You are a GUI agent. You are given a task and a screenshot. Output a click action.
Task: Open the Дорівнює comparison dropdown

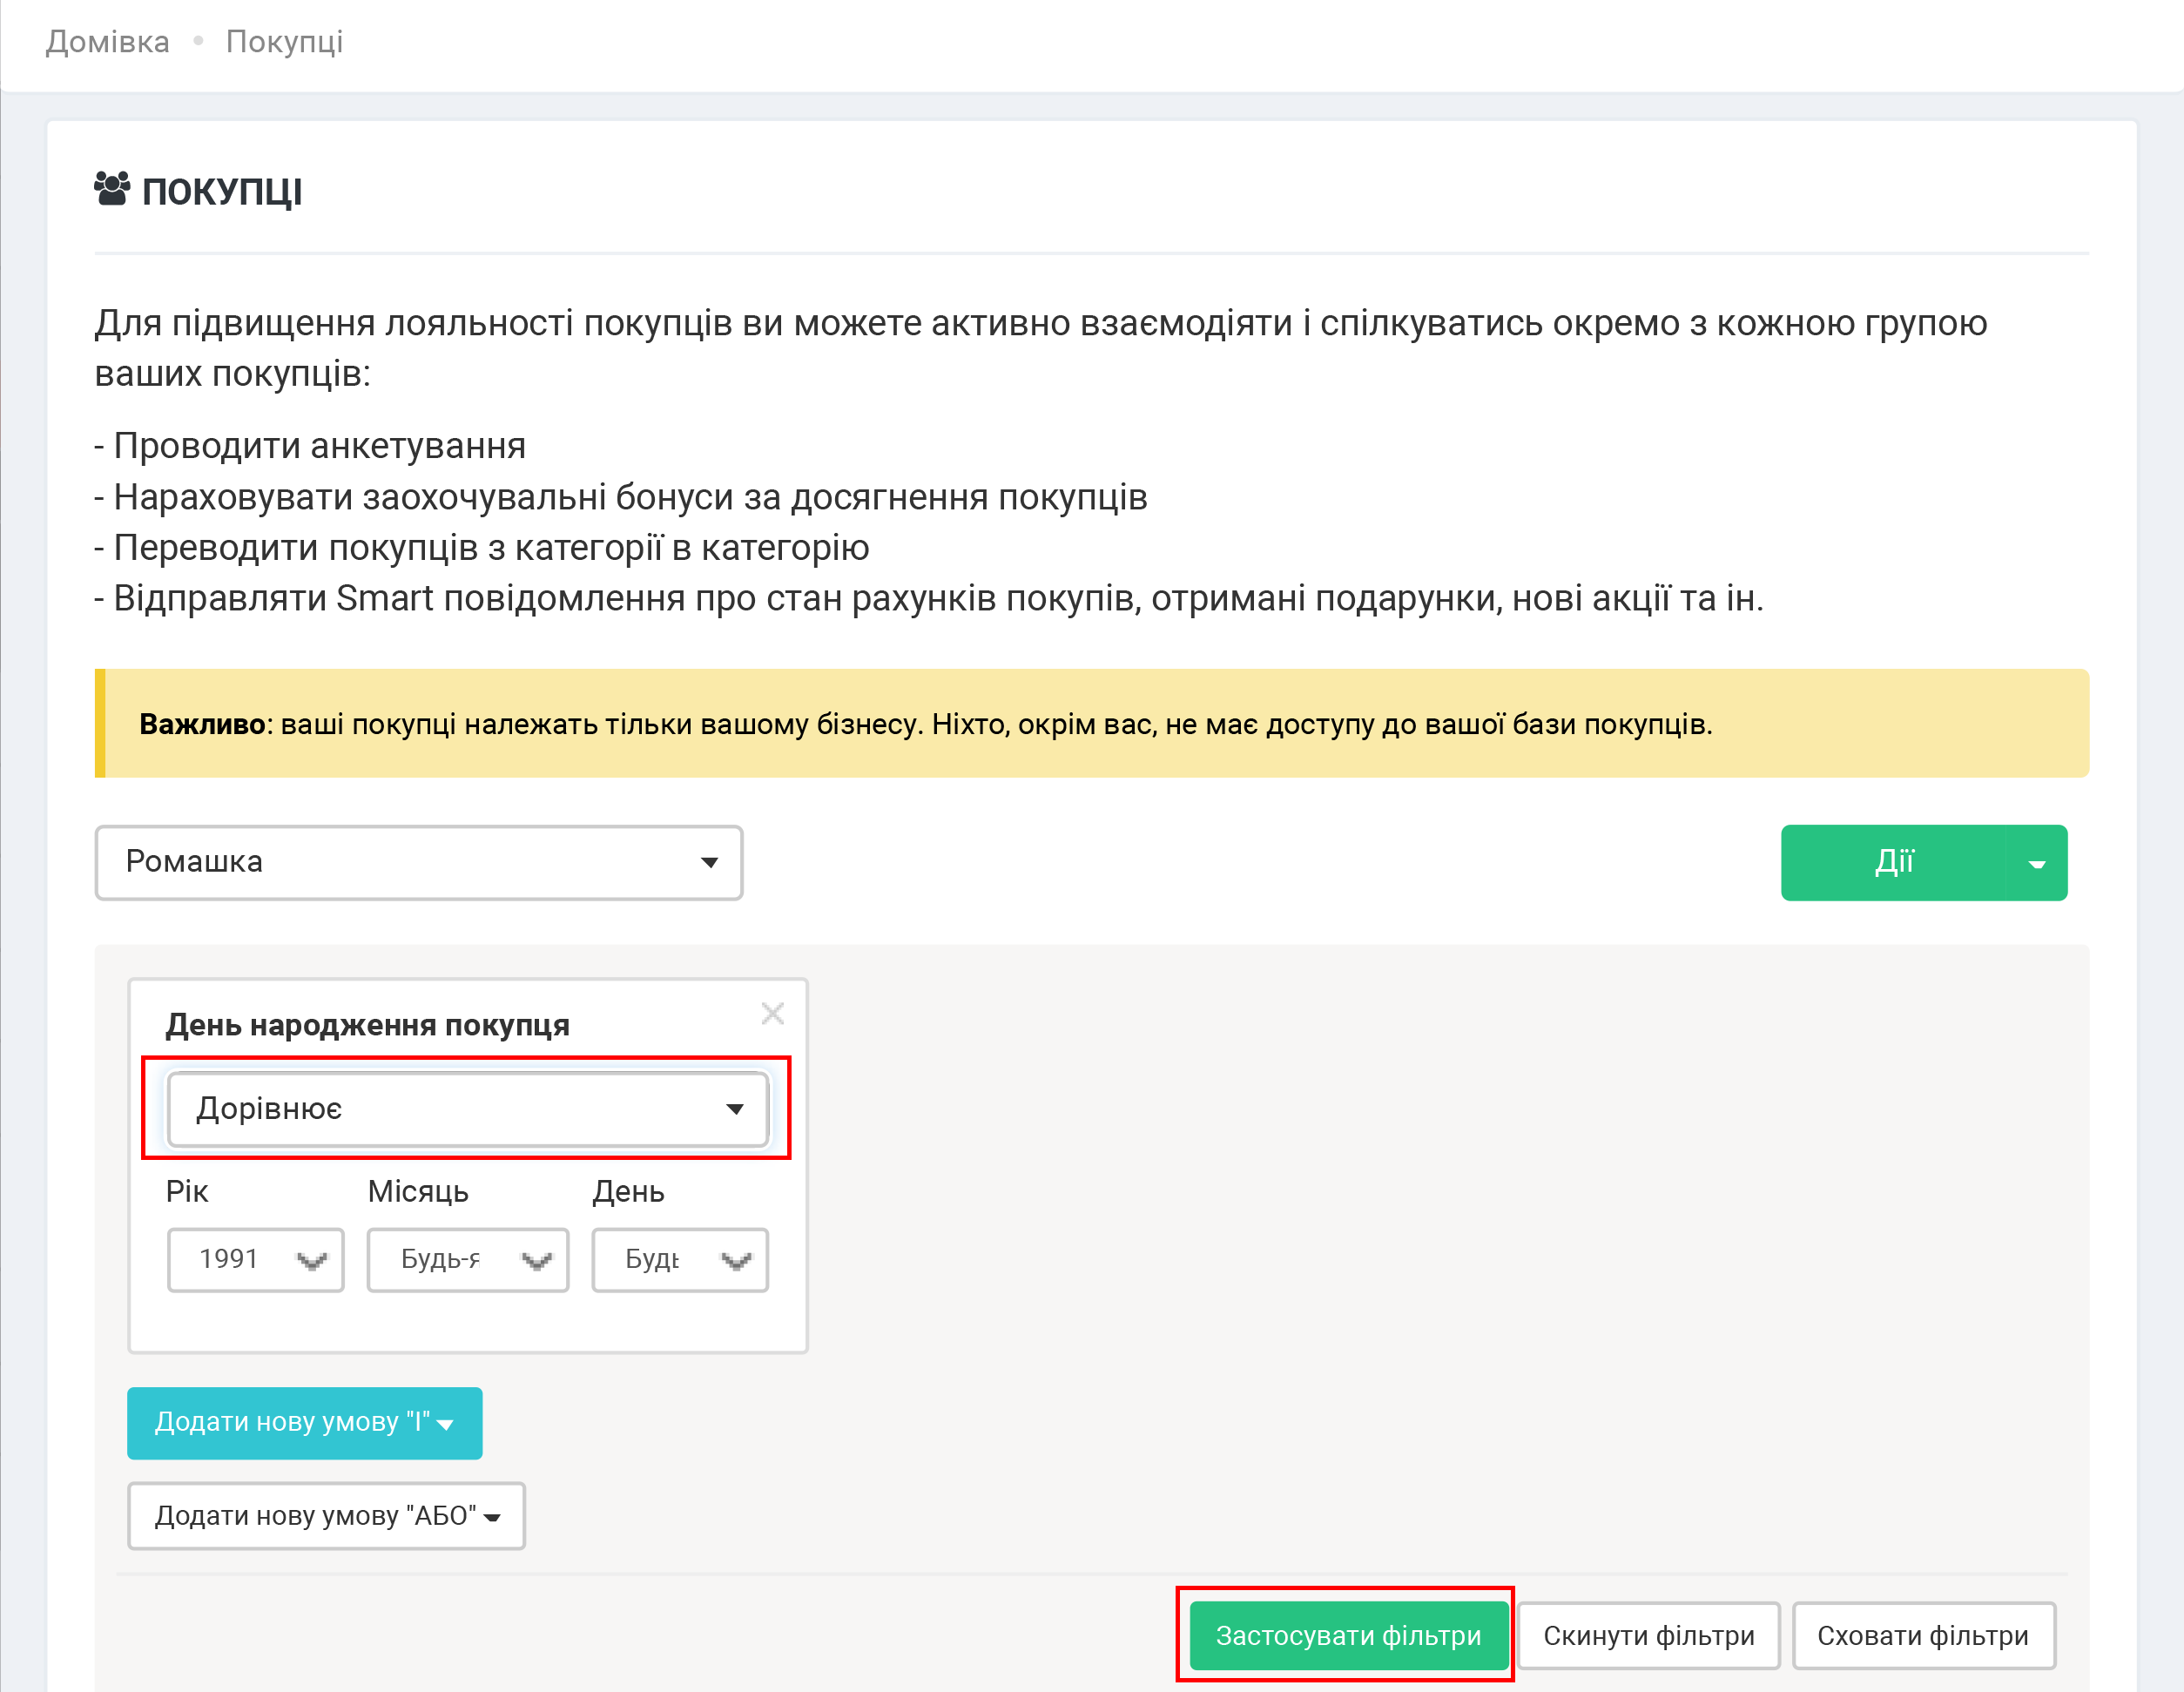point(467,1109)
